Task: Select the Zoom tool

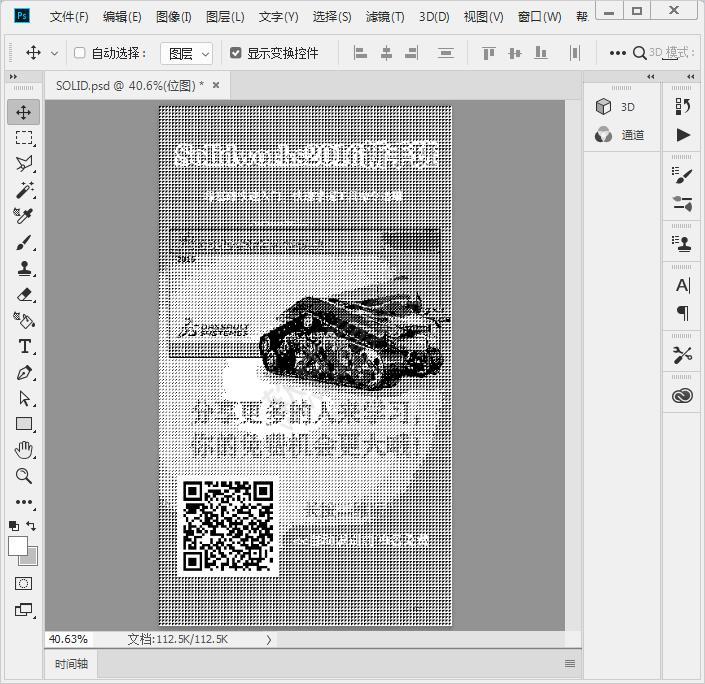Action: click(24, 476)
